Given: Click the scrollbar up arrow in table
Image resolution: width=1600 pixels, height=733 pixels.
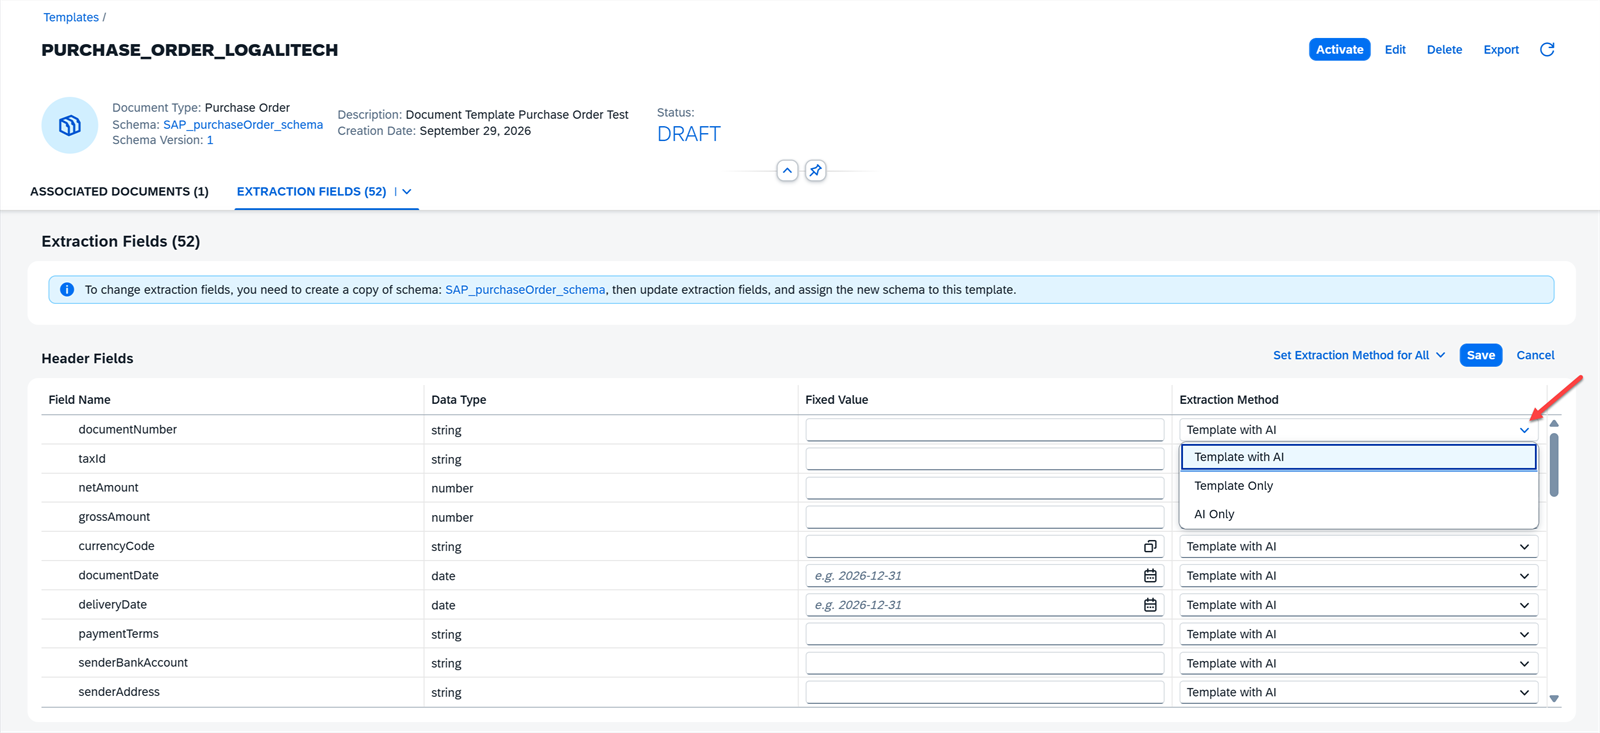Looking at the screenshot, I should [x=1554, y=423].
